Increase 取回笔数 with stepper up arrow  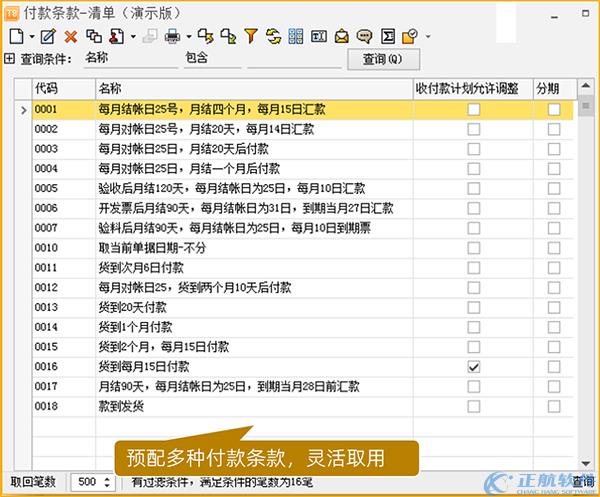[x=107, y=478]
